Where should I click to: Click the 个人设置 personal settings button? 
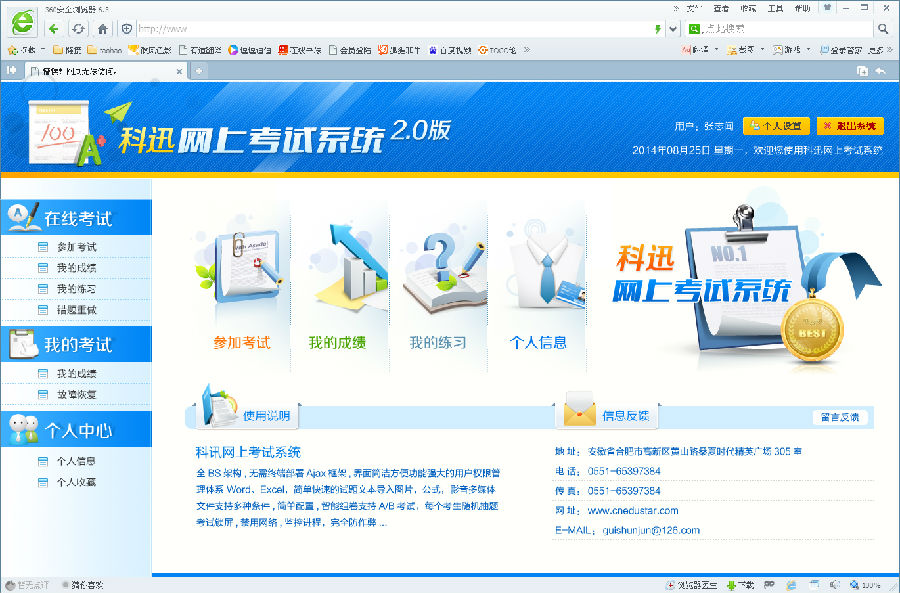[x=776, y=126]
